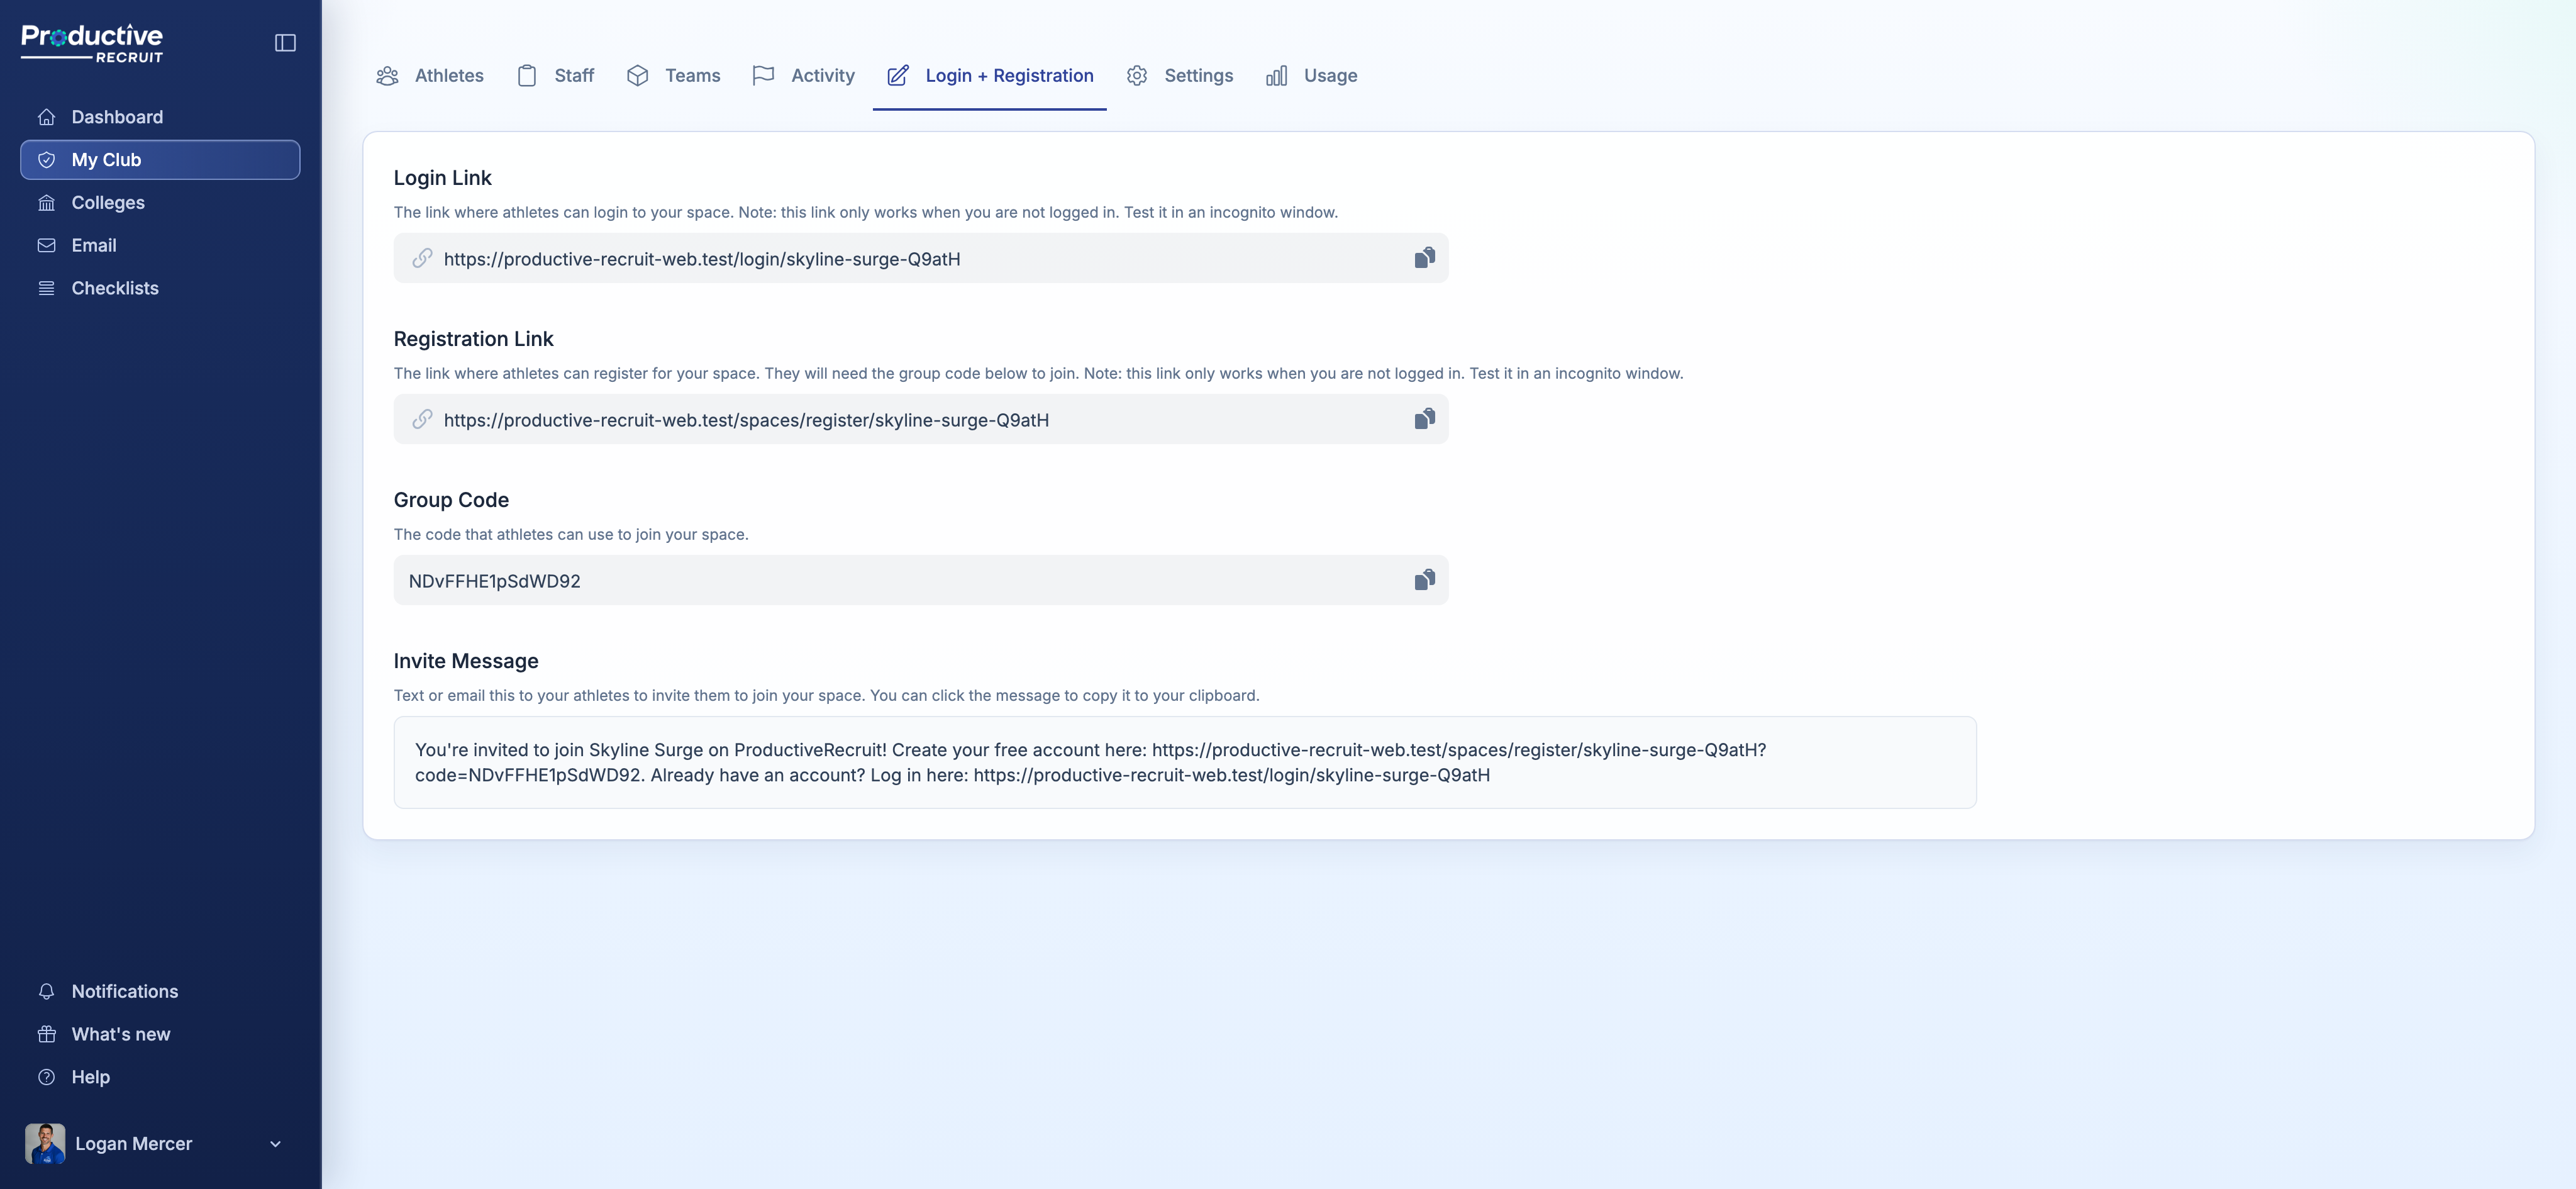Open Help in sidebar
This screenshot has width=2576, height=1189.
tap(160, 1078)
